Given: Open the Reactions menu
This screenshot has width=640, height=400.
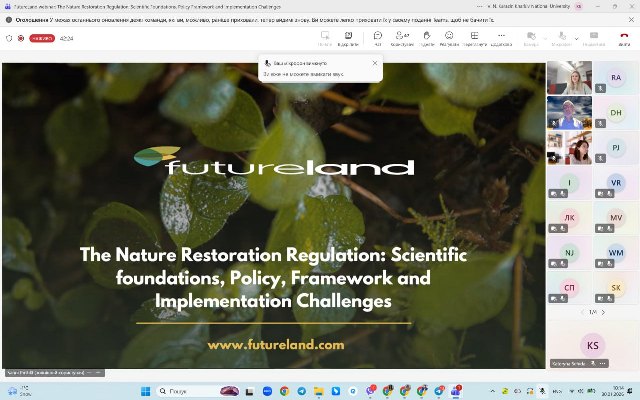Looking at the screenshot, I should point(450,38).
